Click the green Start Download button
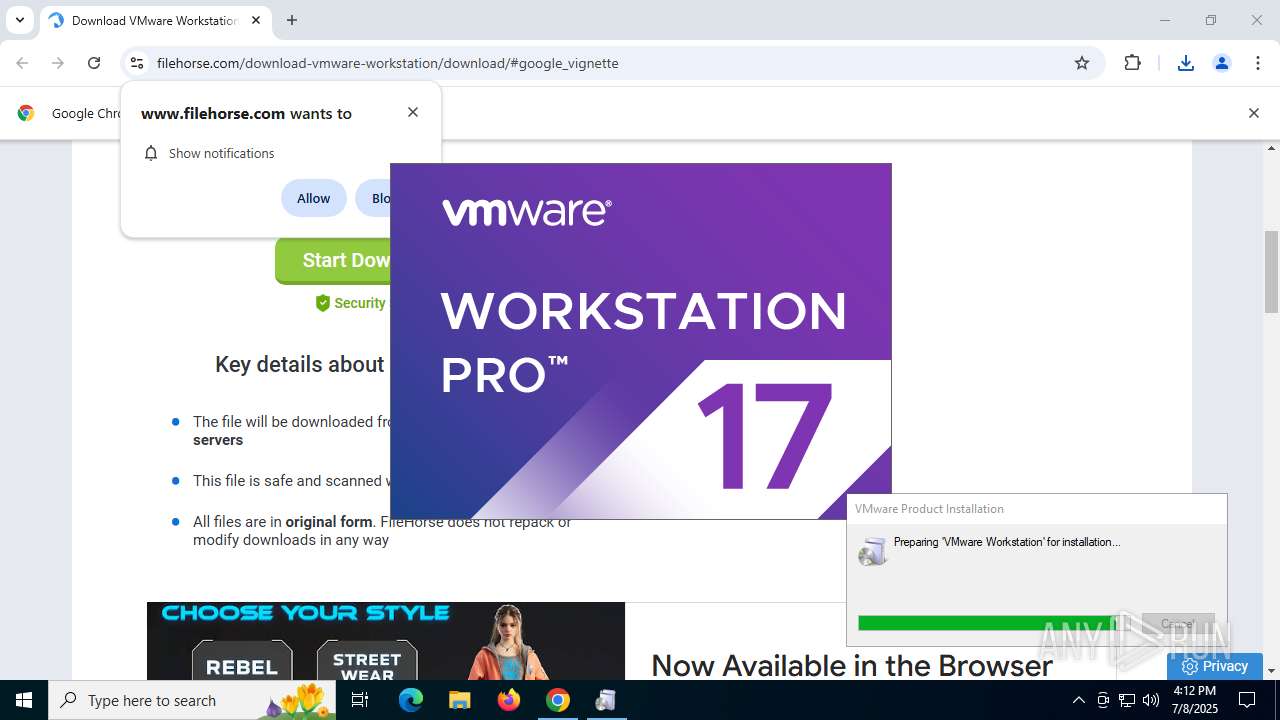 coord(333,260)
